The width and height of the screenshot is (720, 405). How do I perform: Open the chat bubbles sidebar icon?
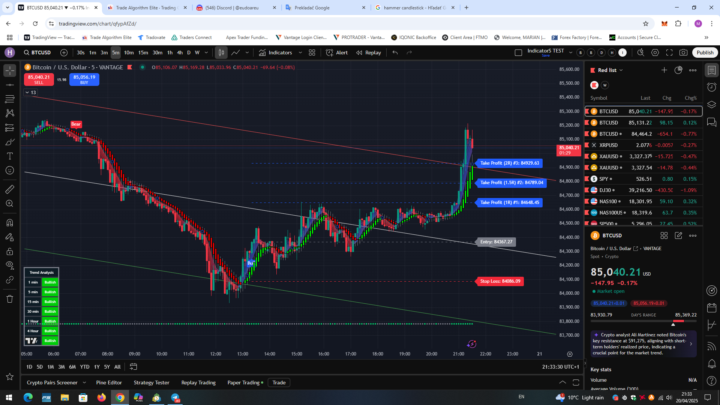[x=712, y=122]
